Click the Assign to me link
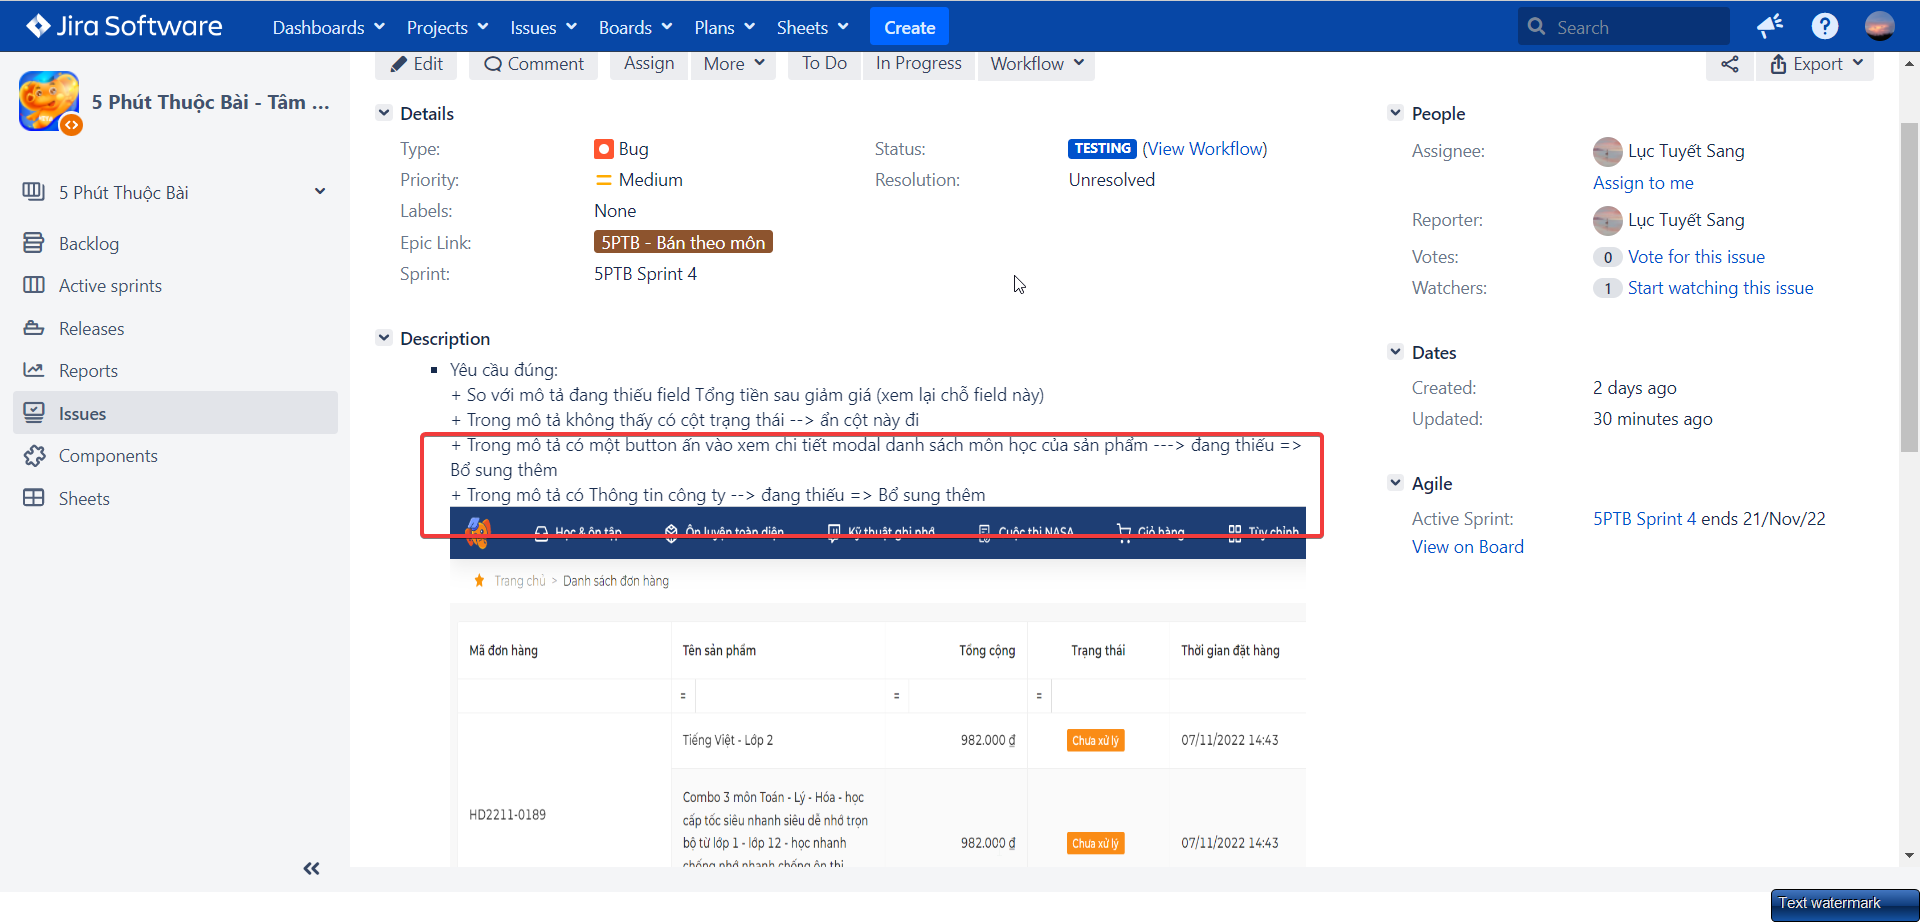1920x922 pixels. 1643,183
